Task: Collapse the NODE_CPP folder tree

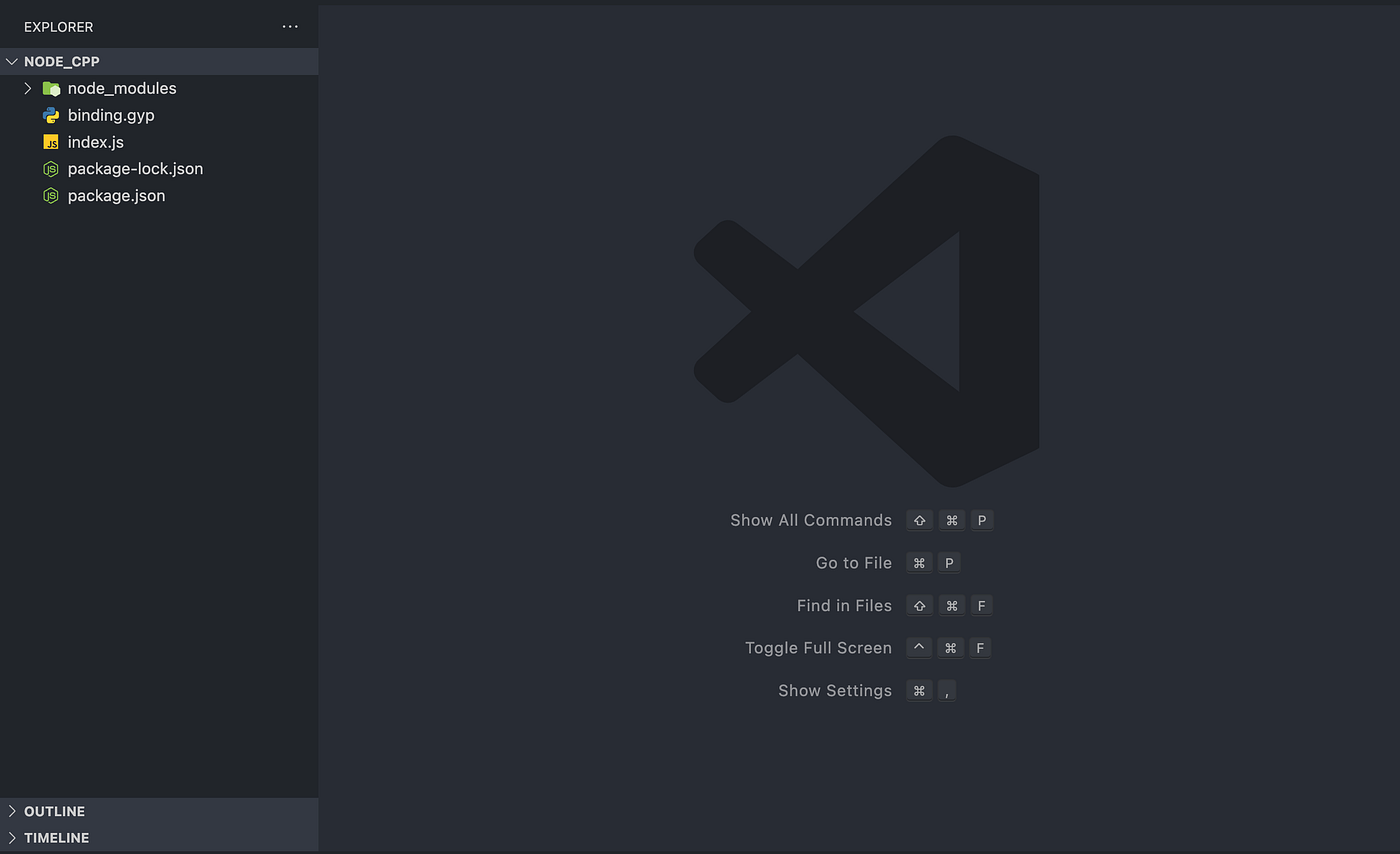Action: (x=11, y=61)
